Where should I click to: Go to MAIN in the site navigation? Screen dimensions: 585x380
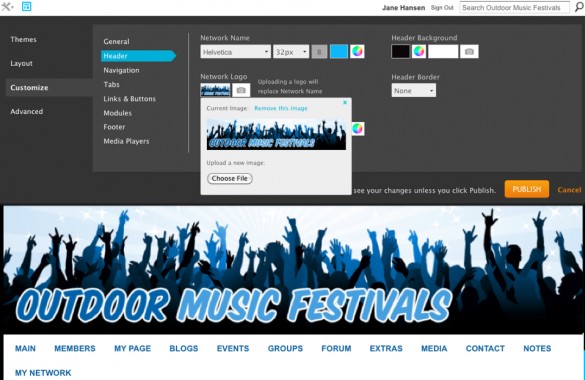(x=25, y=348)
